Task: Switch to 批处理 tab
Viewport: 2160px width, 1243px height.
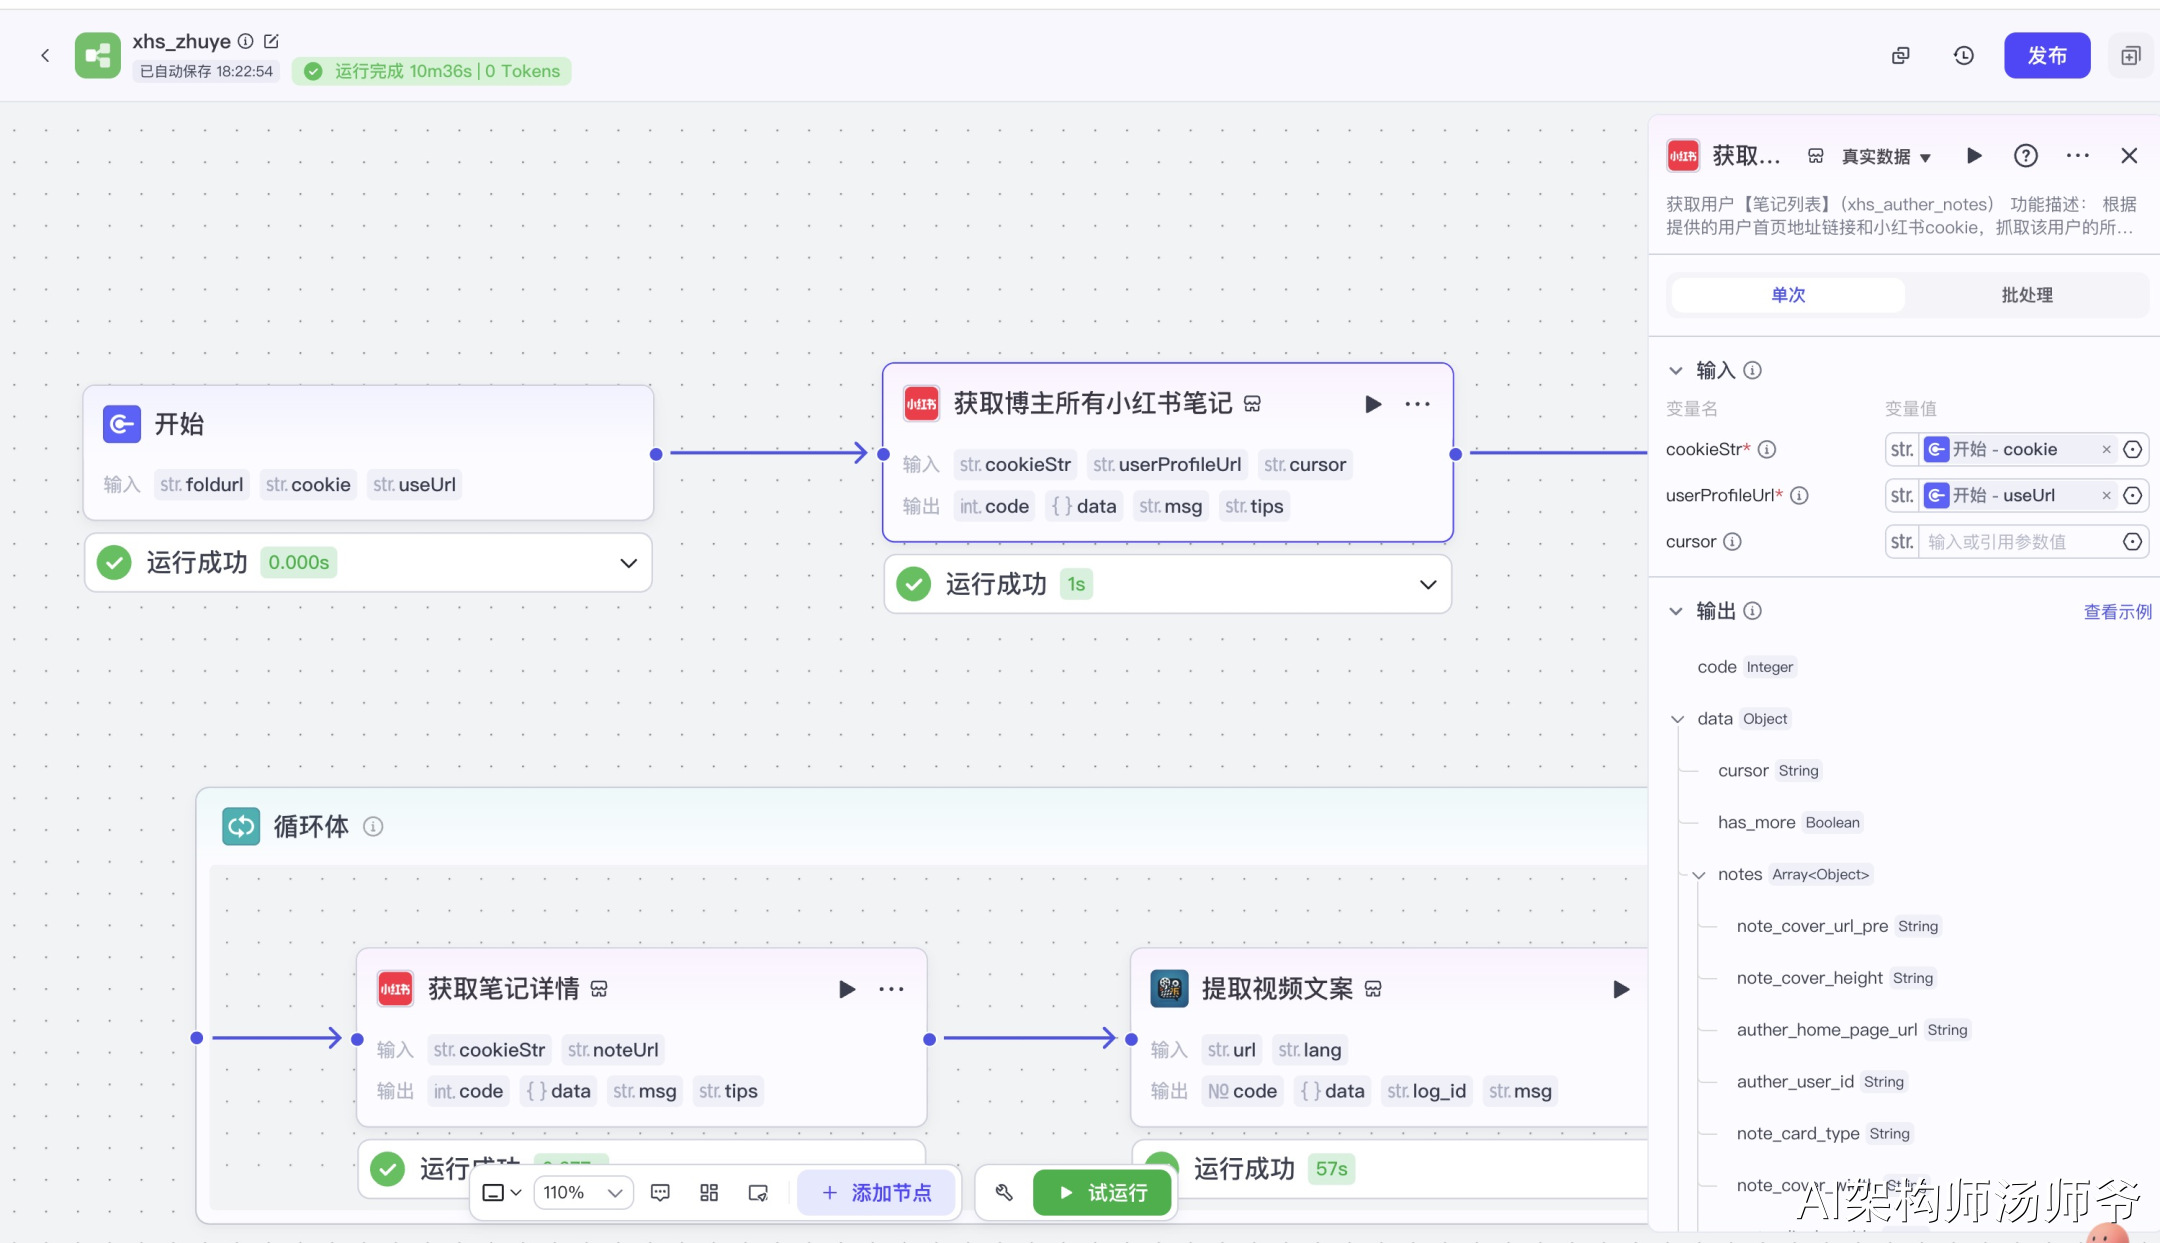Action: point(2026,295)
